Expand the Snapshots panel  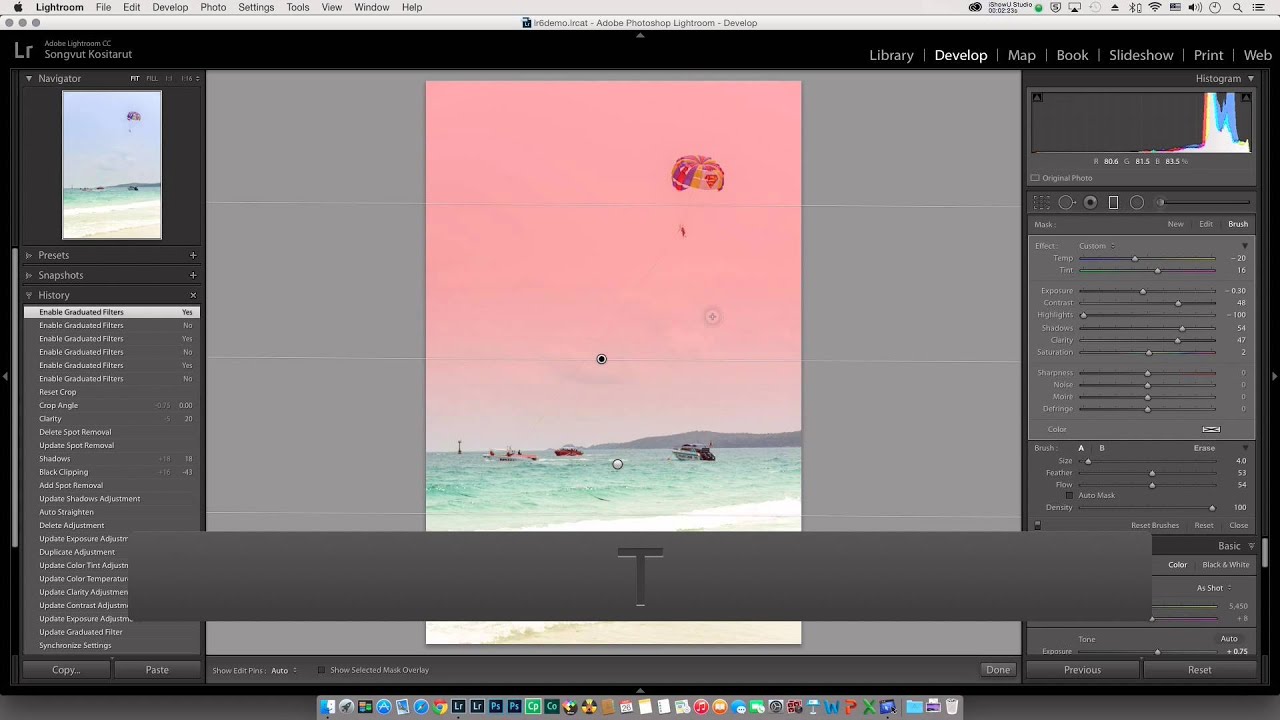(29, 275)
